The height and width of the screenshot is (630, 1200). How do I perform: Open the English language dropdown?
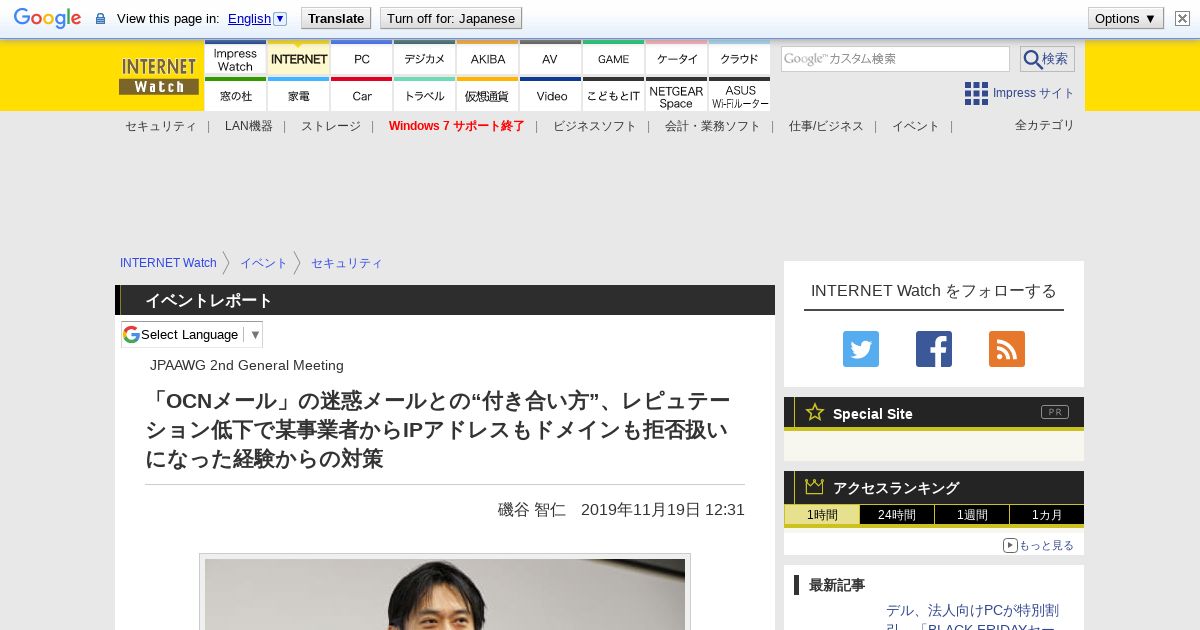coord(257,18)
